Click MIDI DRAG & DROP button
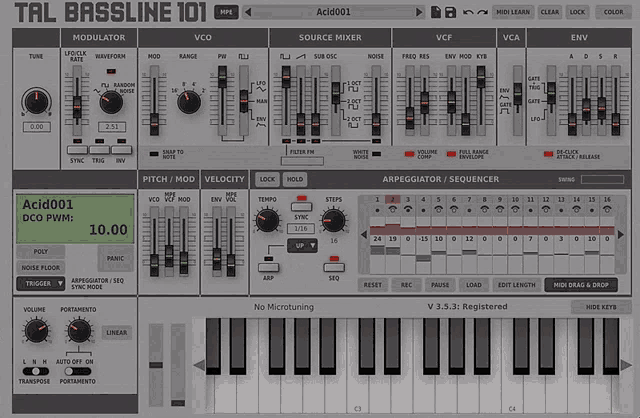The image size is (640, 418). tap(580, 285)
